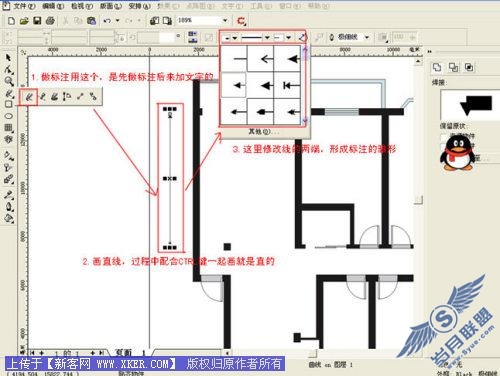
Task: Click the Intersect icon in shaping docker
Action: 469,67
